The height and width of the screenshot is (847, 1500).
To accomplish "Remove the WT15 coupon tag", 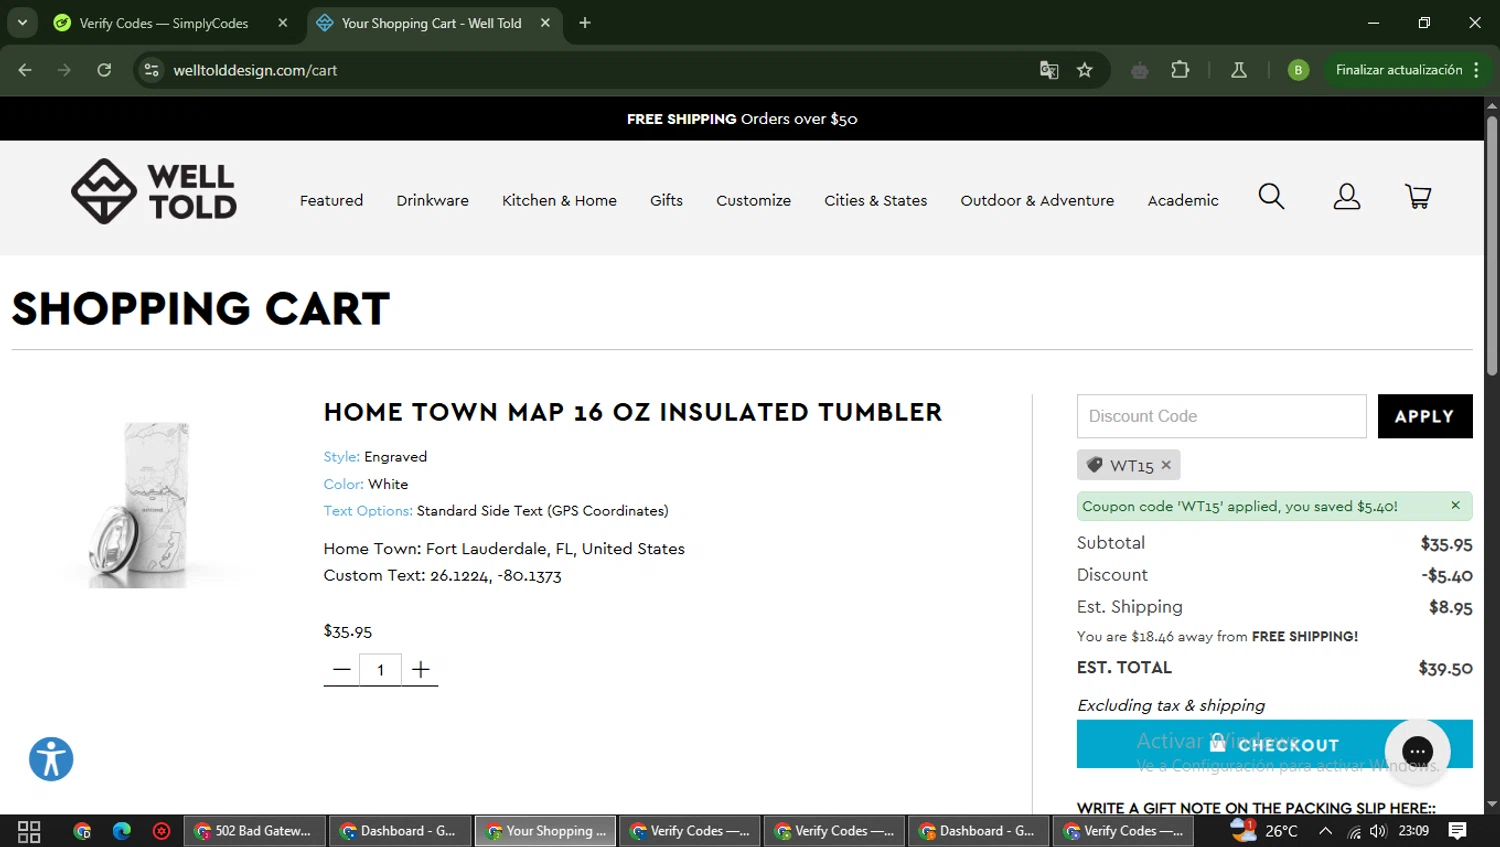I will pos(1166,465).
